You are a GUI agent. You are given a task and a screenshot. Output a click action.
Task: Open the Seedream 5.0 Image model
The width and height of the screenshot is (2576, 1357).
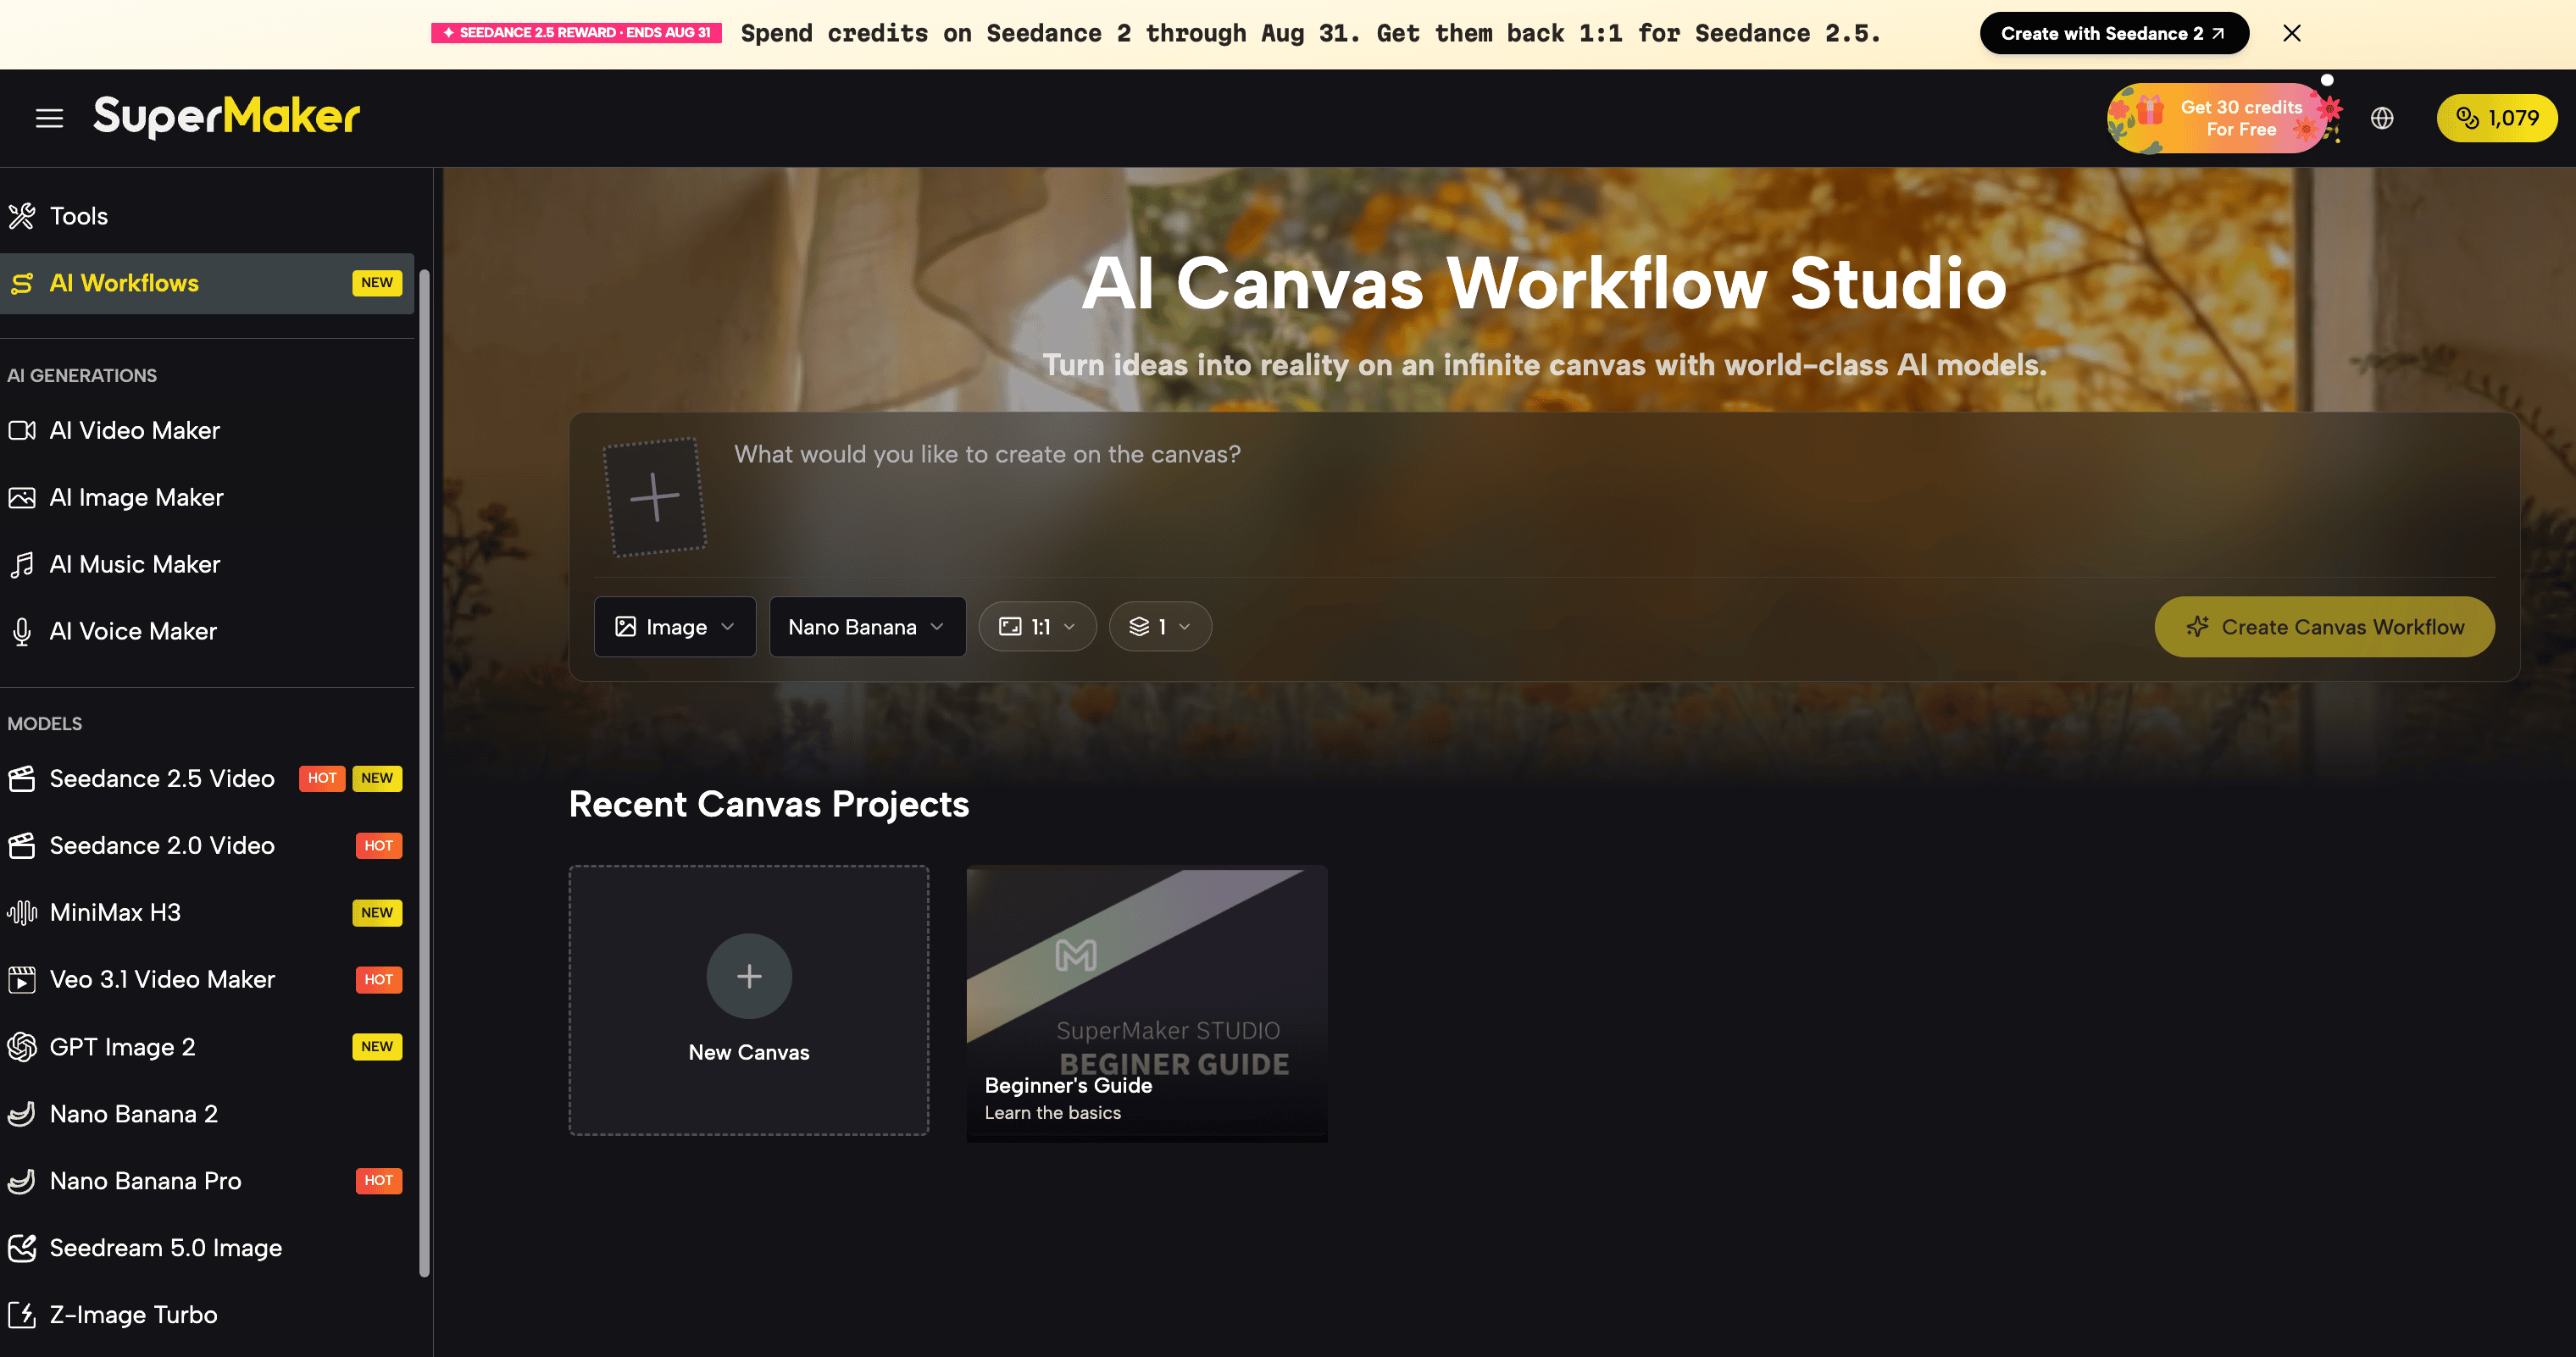pos(207,1248)
